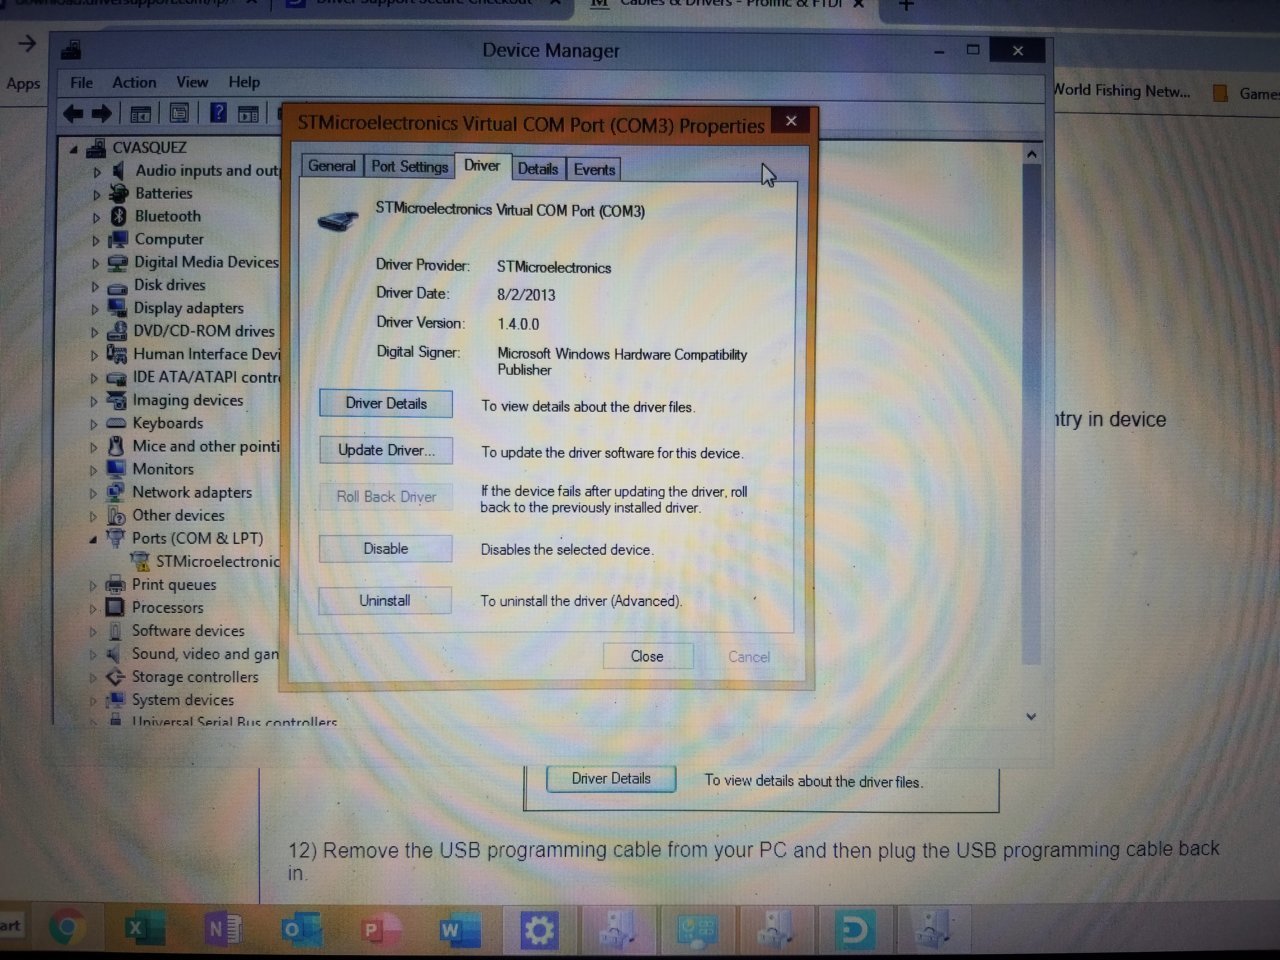Click the Back arrow in Device Manager toolbar
Image resolution: width=1280 pixels, height=960 pixels.
[73, 114]
